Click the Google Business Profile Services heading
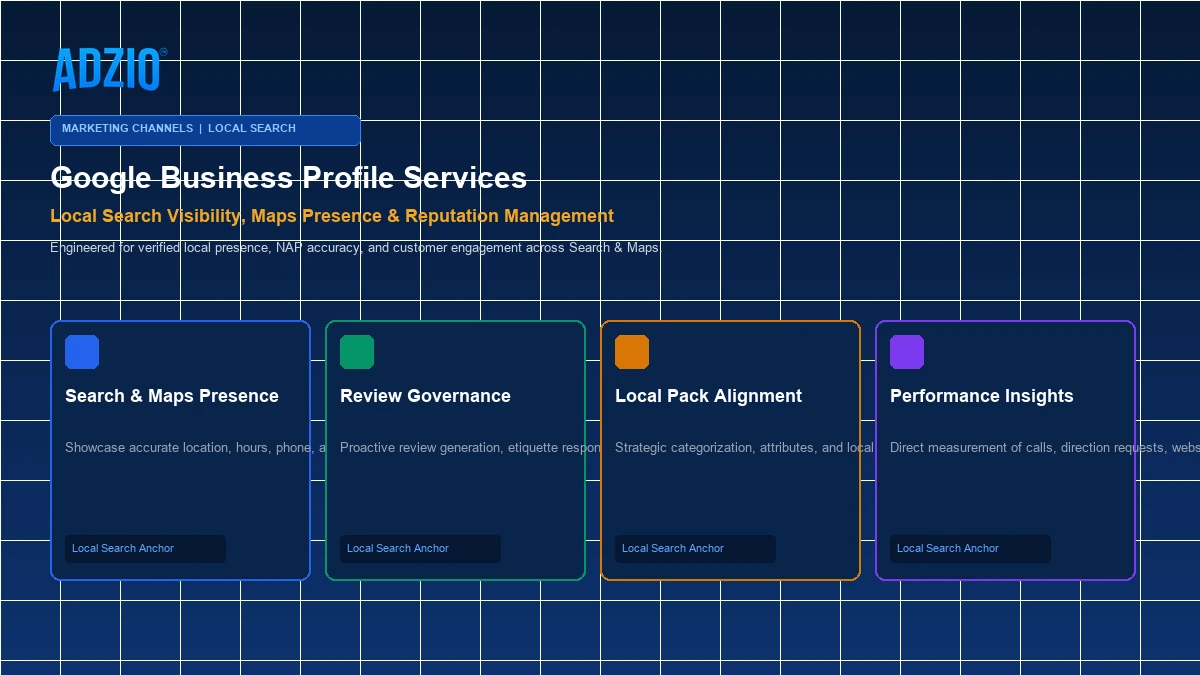Viewport: 1200px width, 675px height. pos(288,178)
